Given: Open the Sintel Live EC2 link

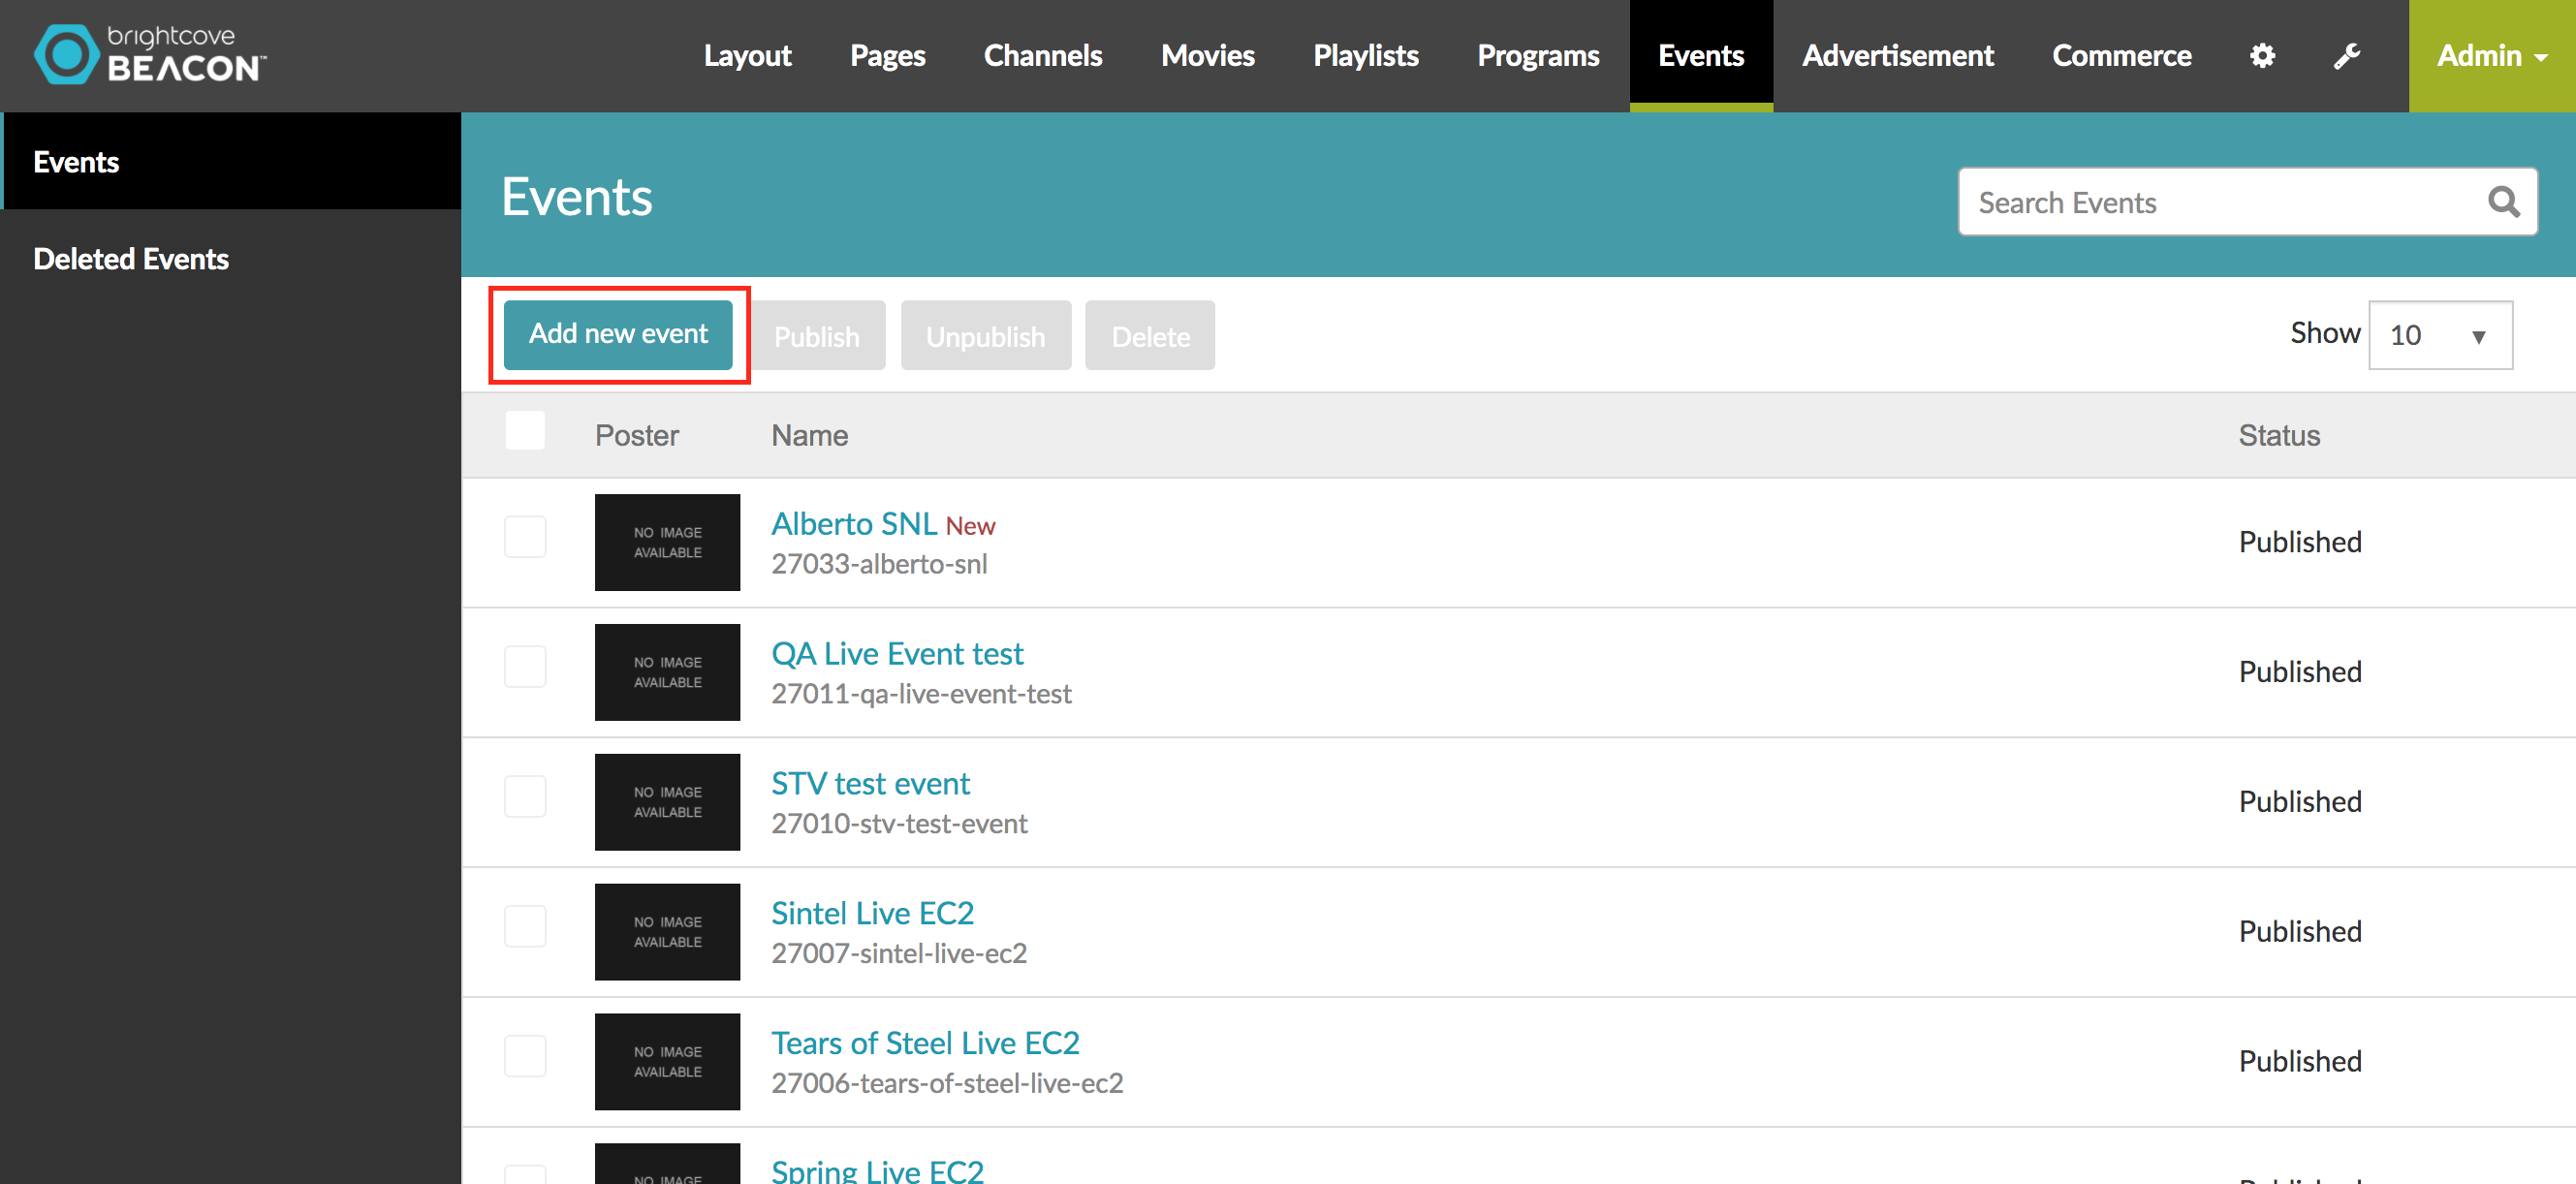Looking at the screenshot, I should click(872, 913).
